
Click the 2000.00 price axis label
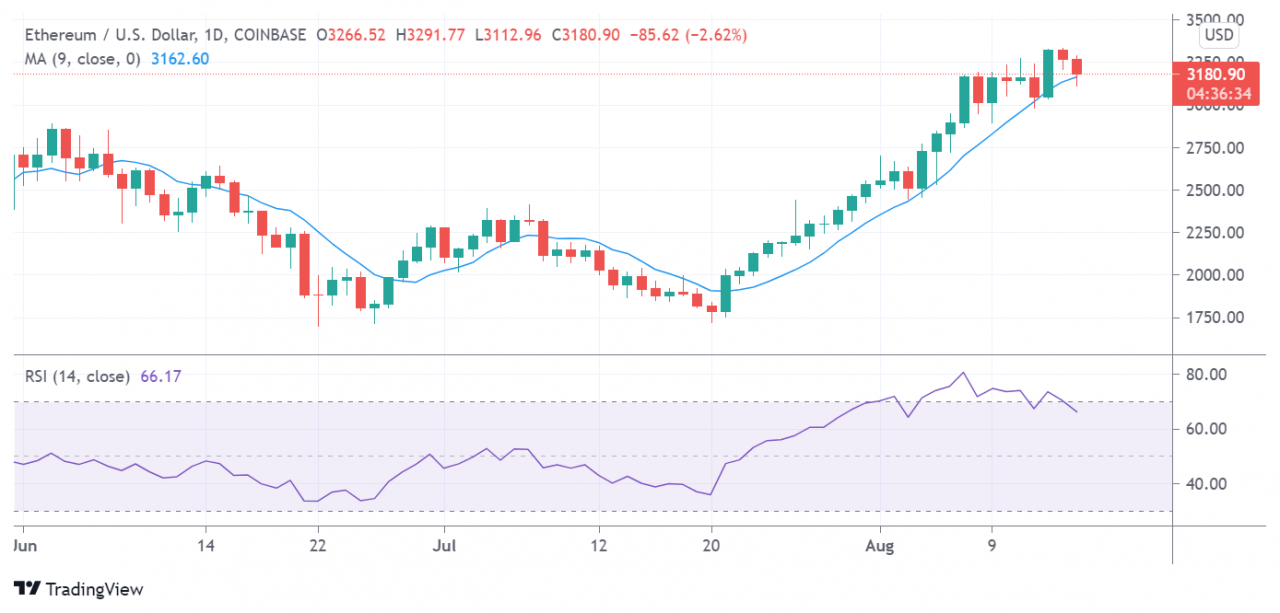1215,275
